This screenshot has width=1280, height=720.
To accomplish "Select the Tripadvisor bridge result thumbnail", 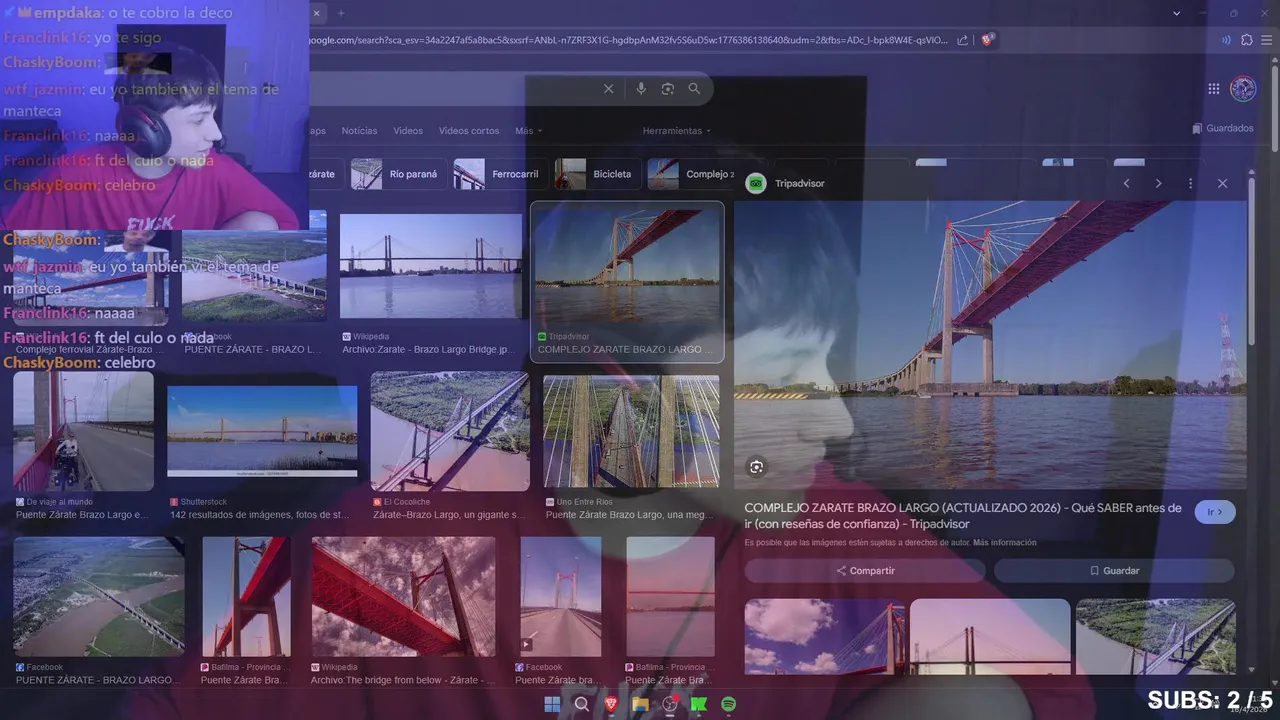I will [x=627, y=264].
